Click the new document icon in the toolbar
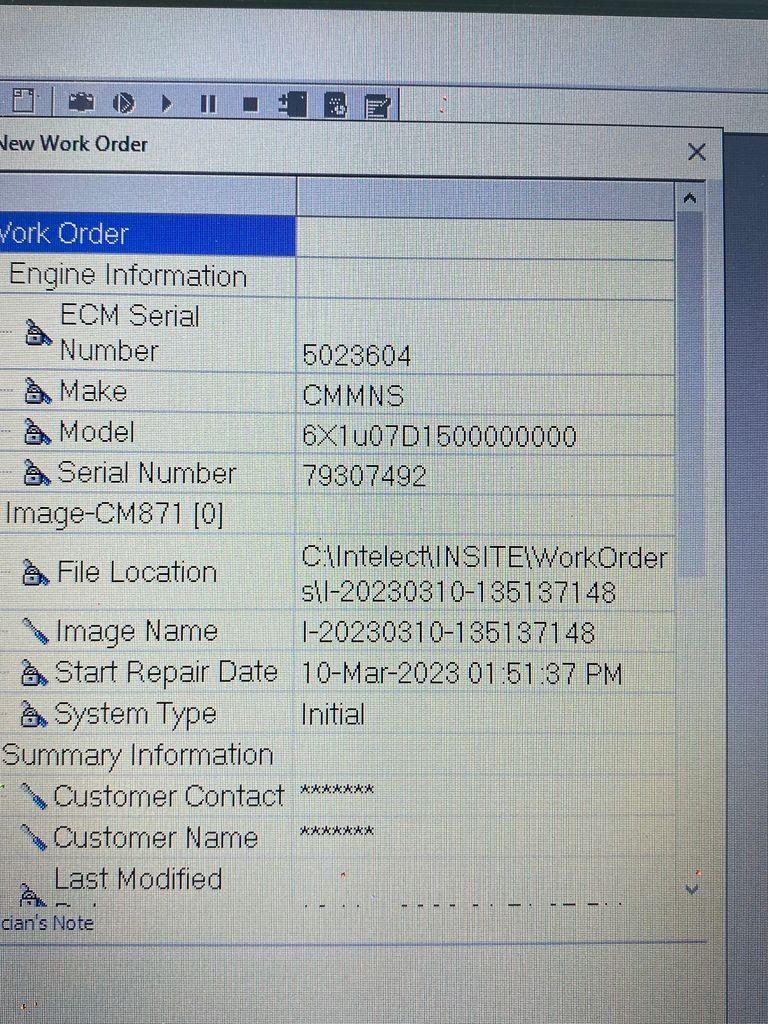Screen dimensions: 768x1024 point(23,101)
